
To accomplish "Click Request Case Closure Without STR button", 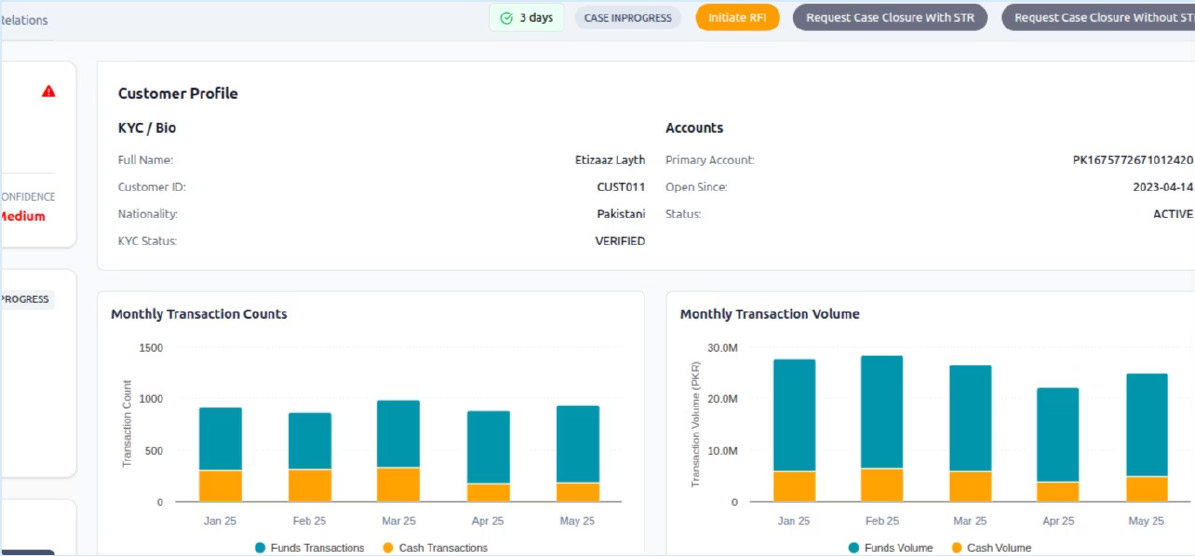I will 1098,18.
